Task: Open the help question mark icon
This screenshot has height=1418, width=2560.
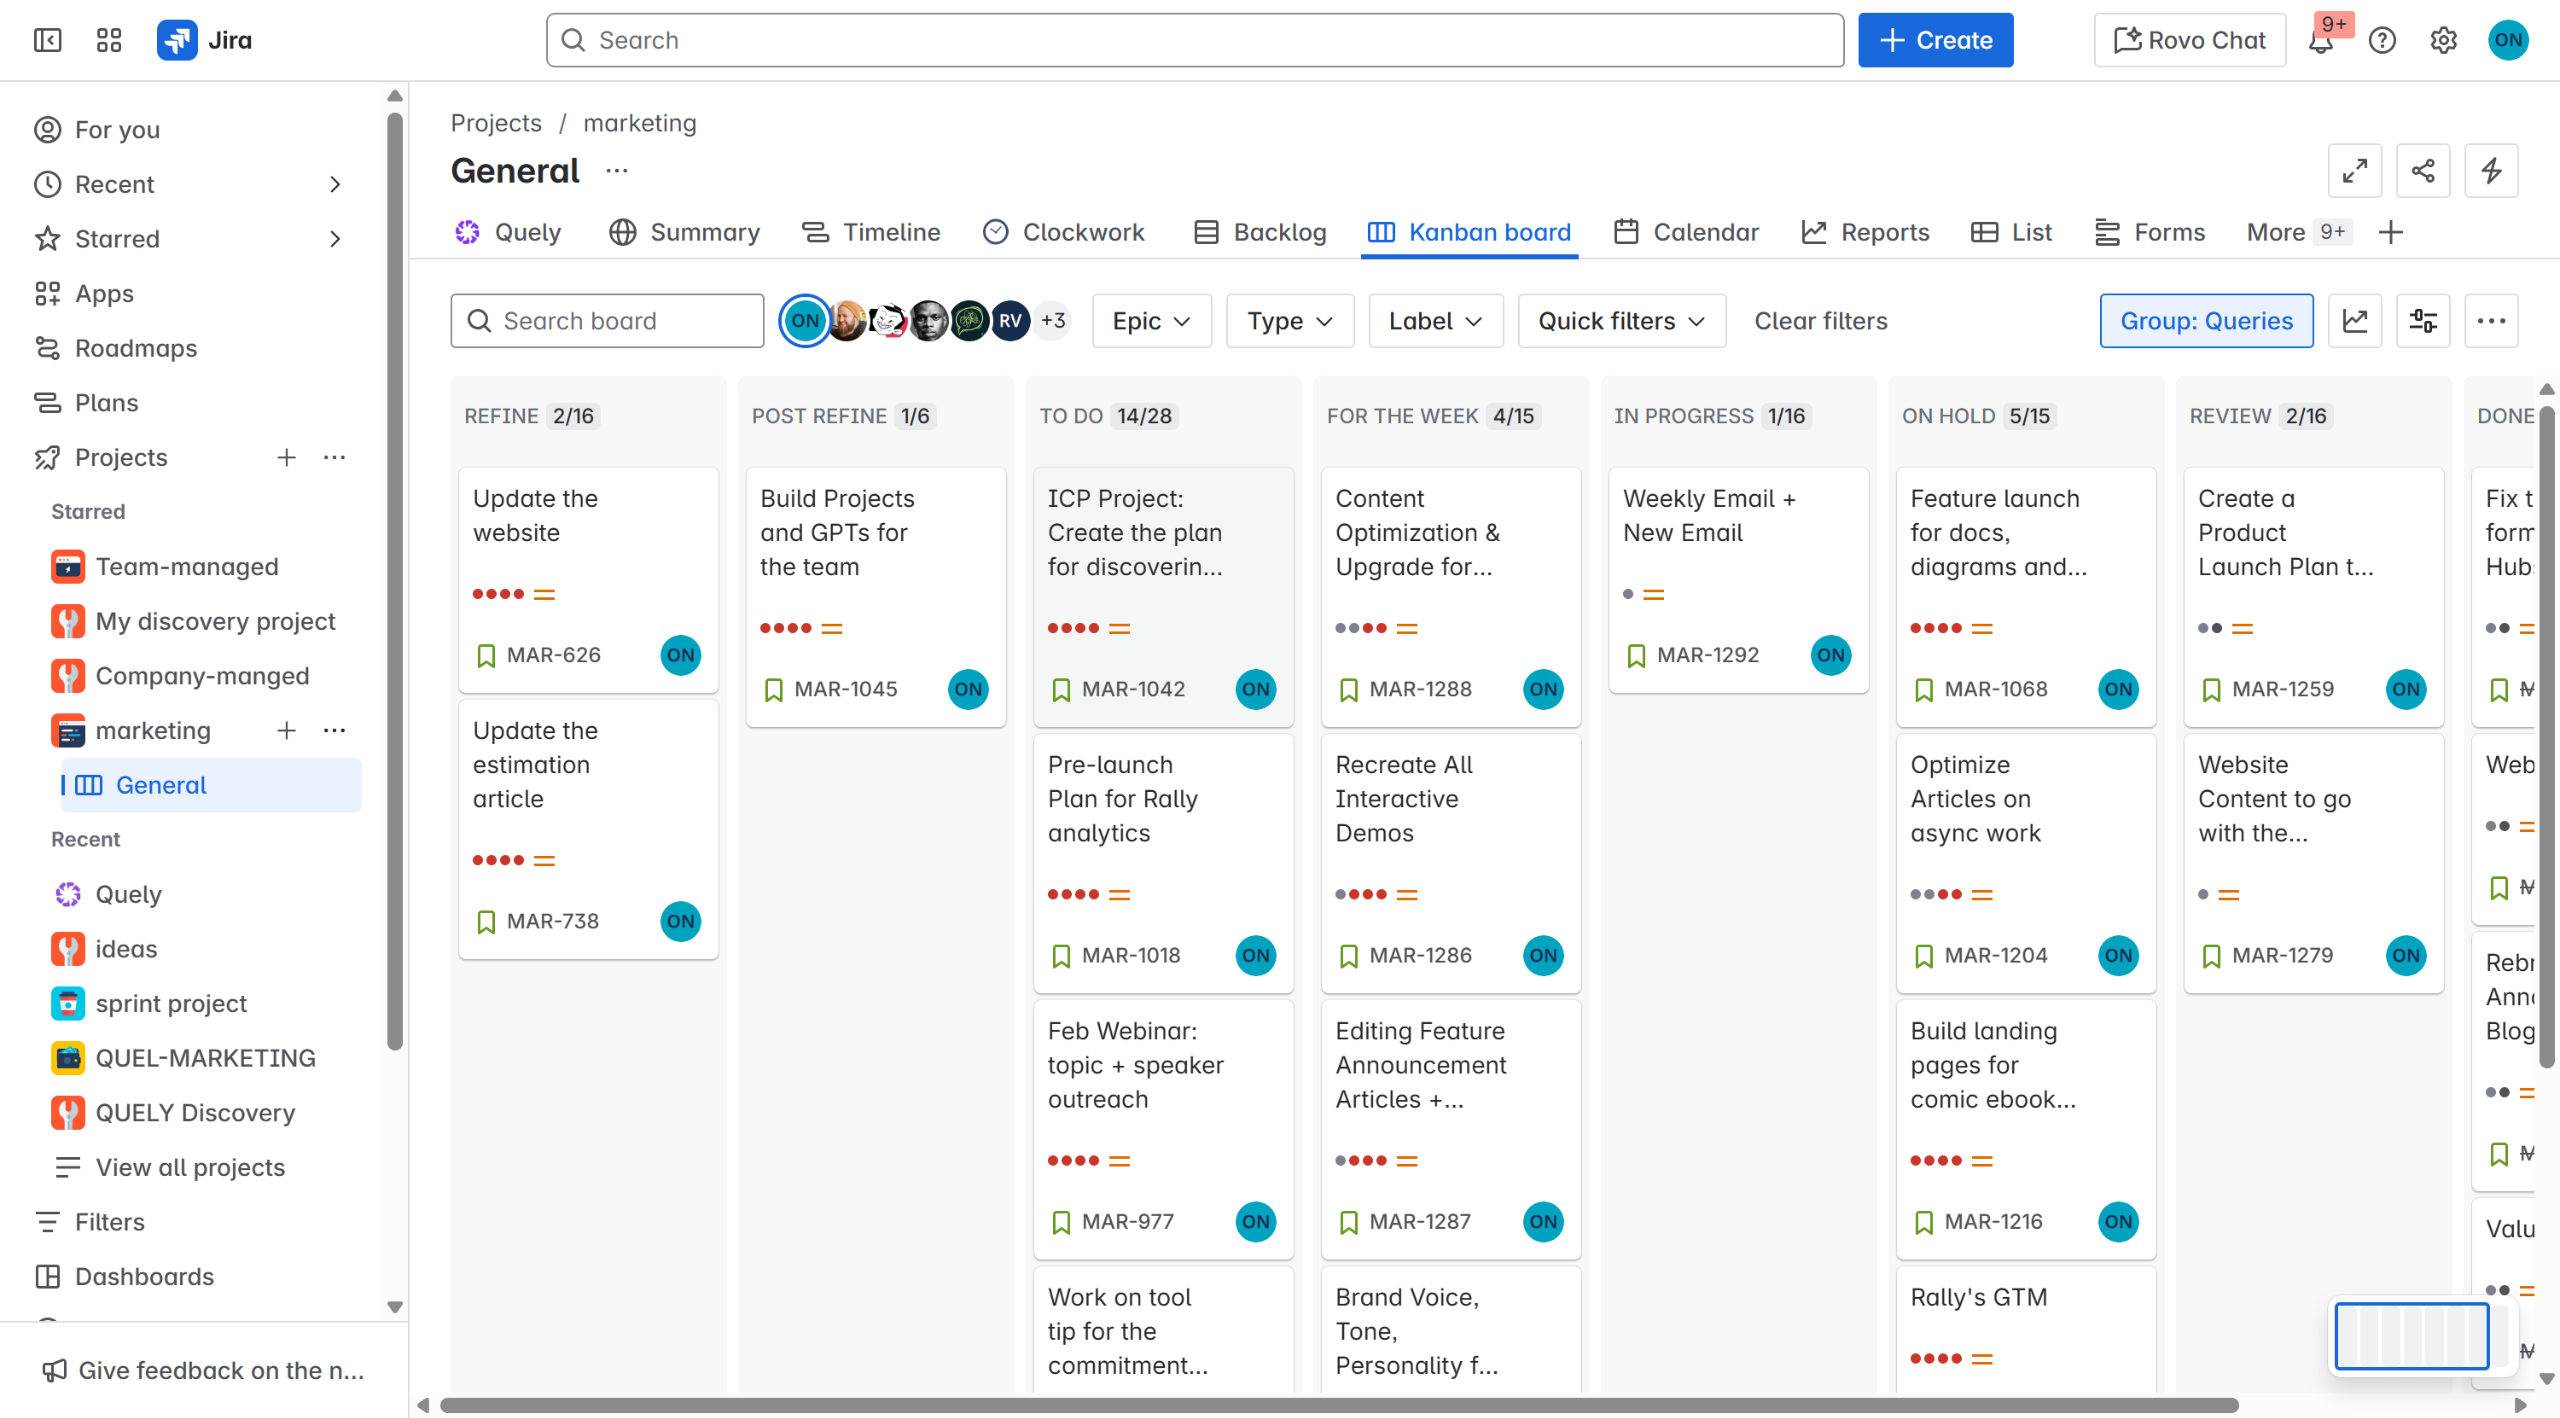Action: 2382,41
